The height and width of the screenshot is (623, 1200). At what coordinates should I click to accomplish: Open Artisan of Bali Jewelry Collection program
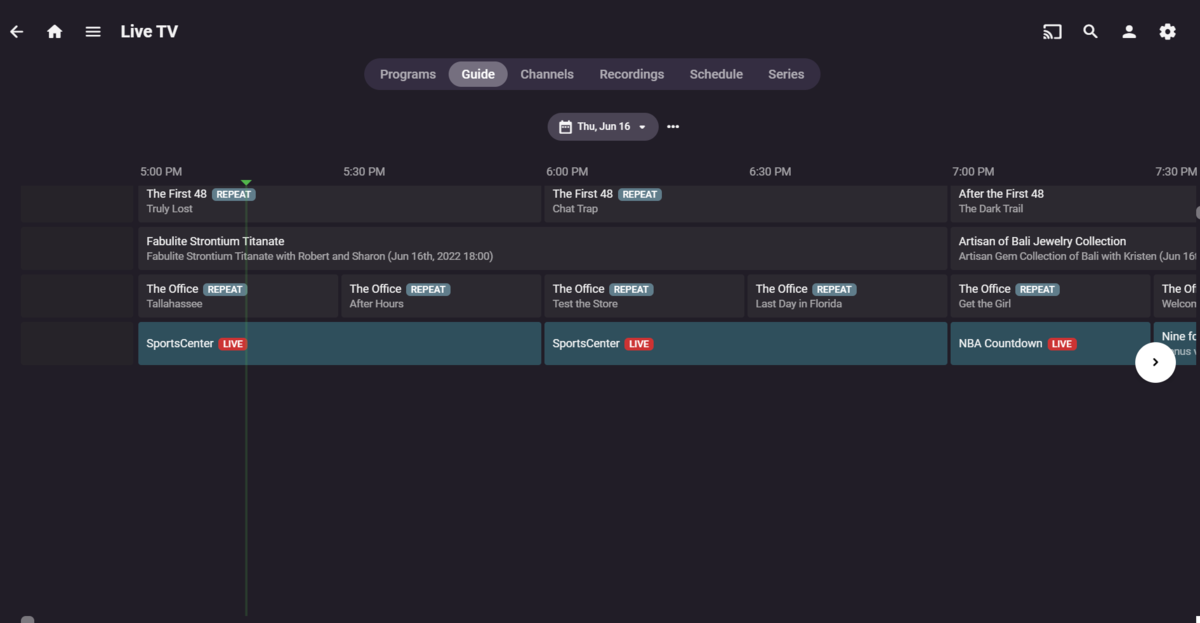click(1073, 248)
